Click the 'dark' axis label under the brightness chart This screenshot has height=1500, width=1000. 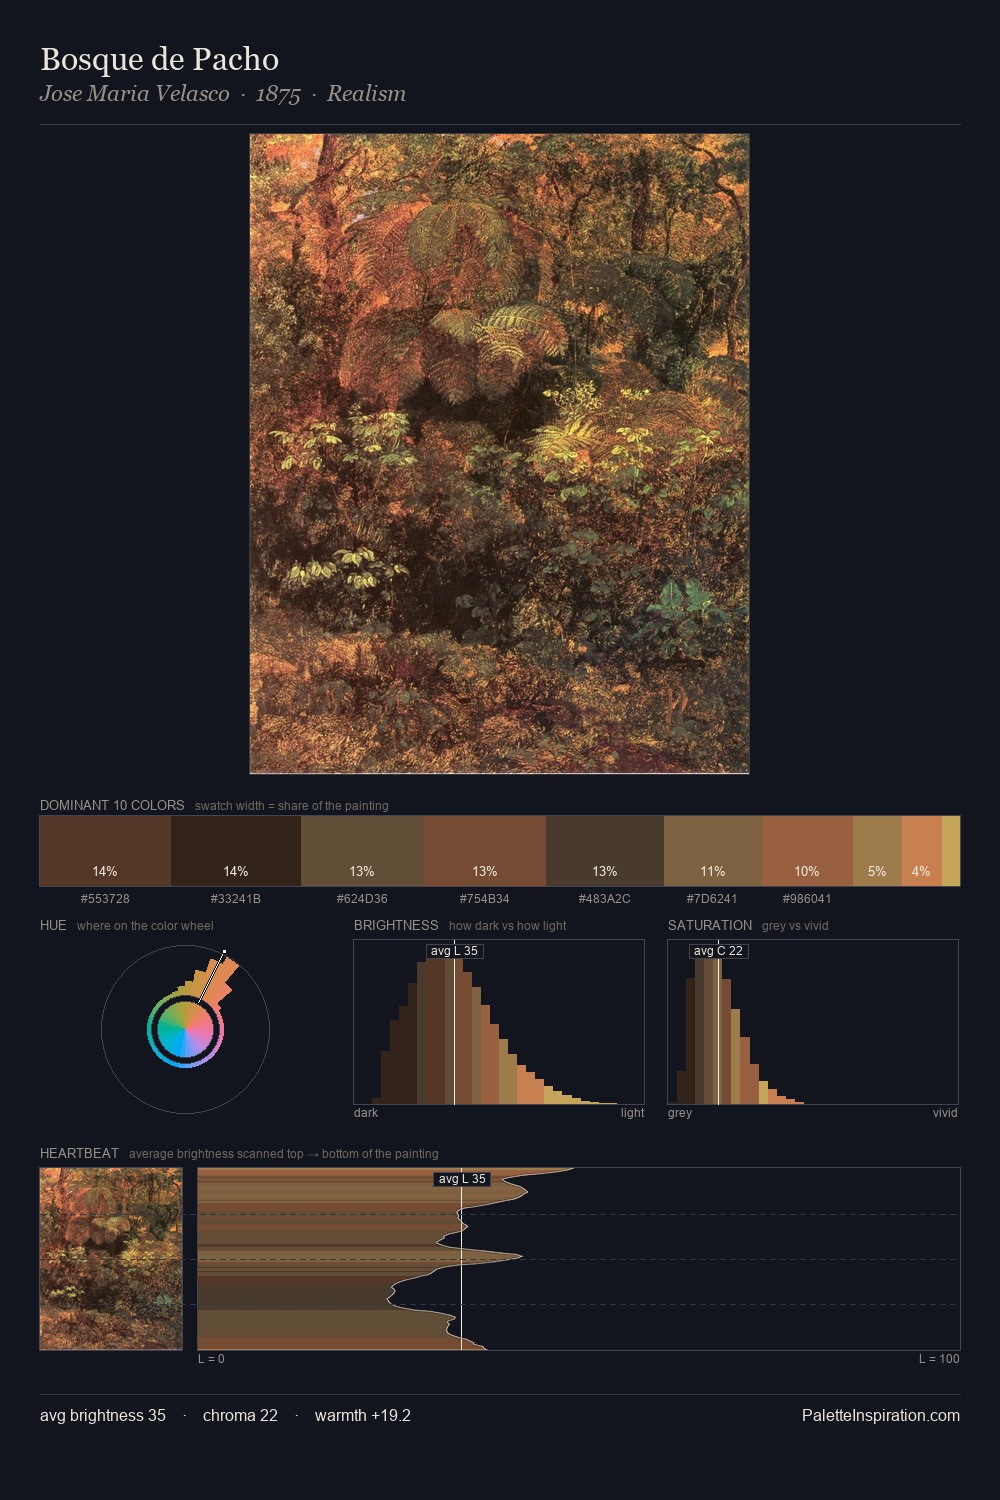366,1112
